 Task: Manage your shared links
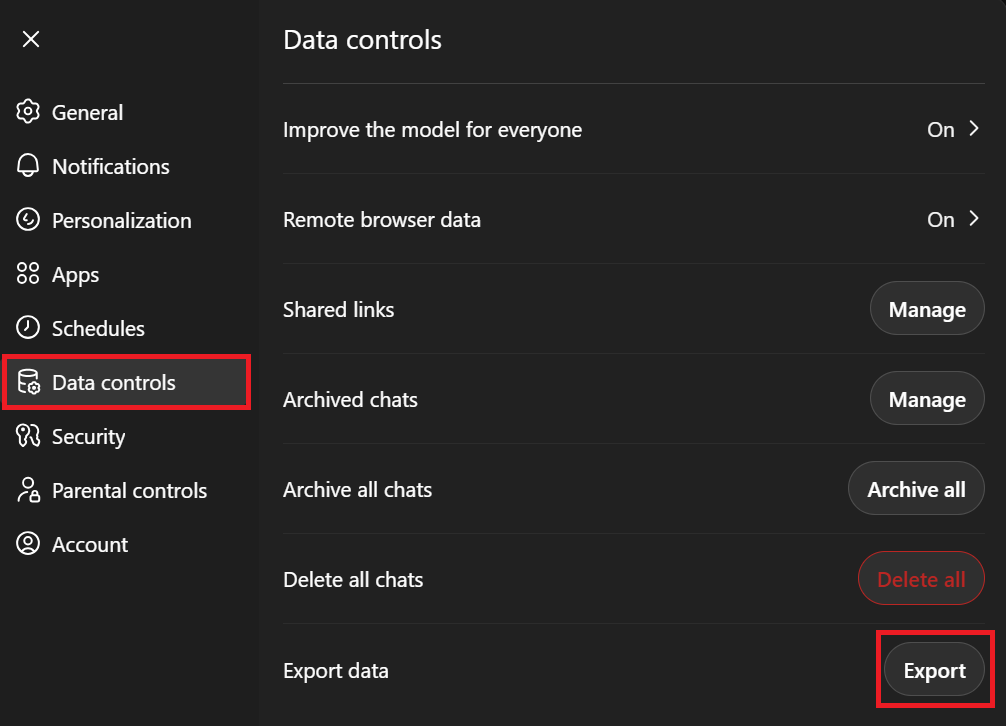[926, 308]
